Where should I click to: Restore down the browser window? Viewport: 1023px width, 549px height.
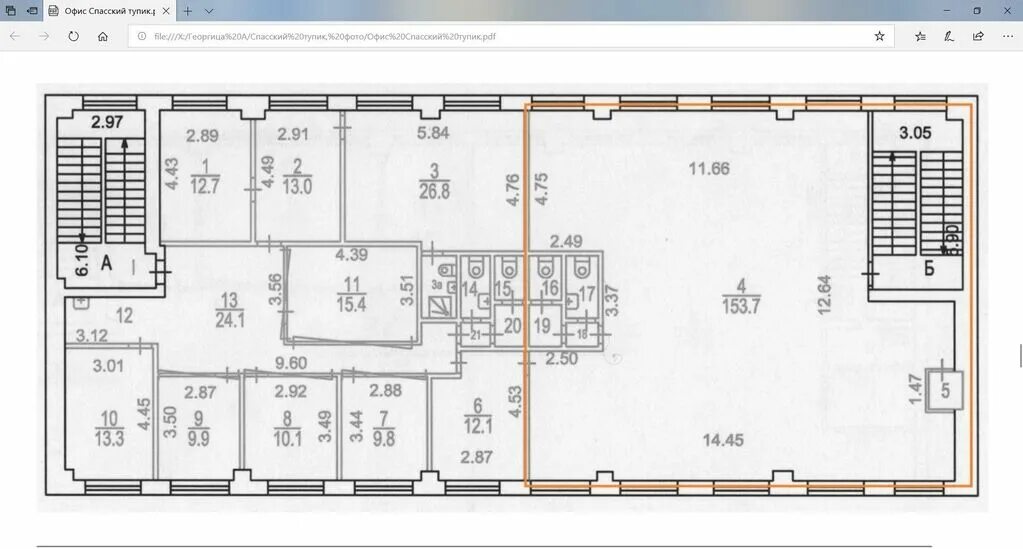click(x=977, y=11)
